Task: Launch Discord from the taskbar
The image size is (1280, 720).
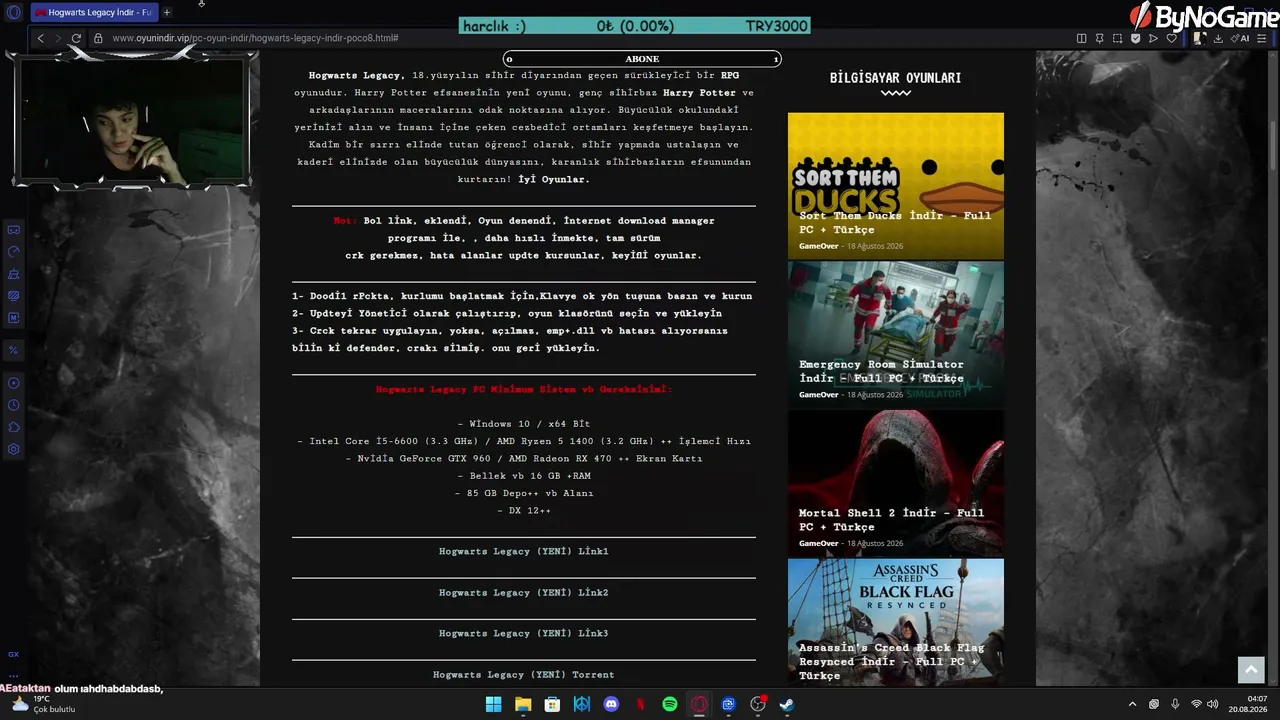Action: (x=611, y=704)
